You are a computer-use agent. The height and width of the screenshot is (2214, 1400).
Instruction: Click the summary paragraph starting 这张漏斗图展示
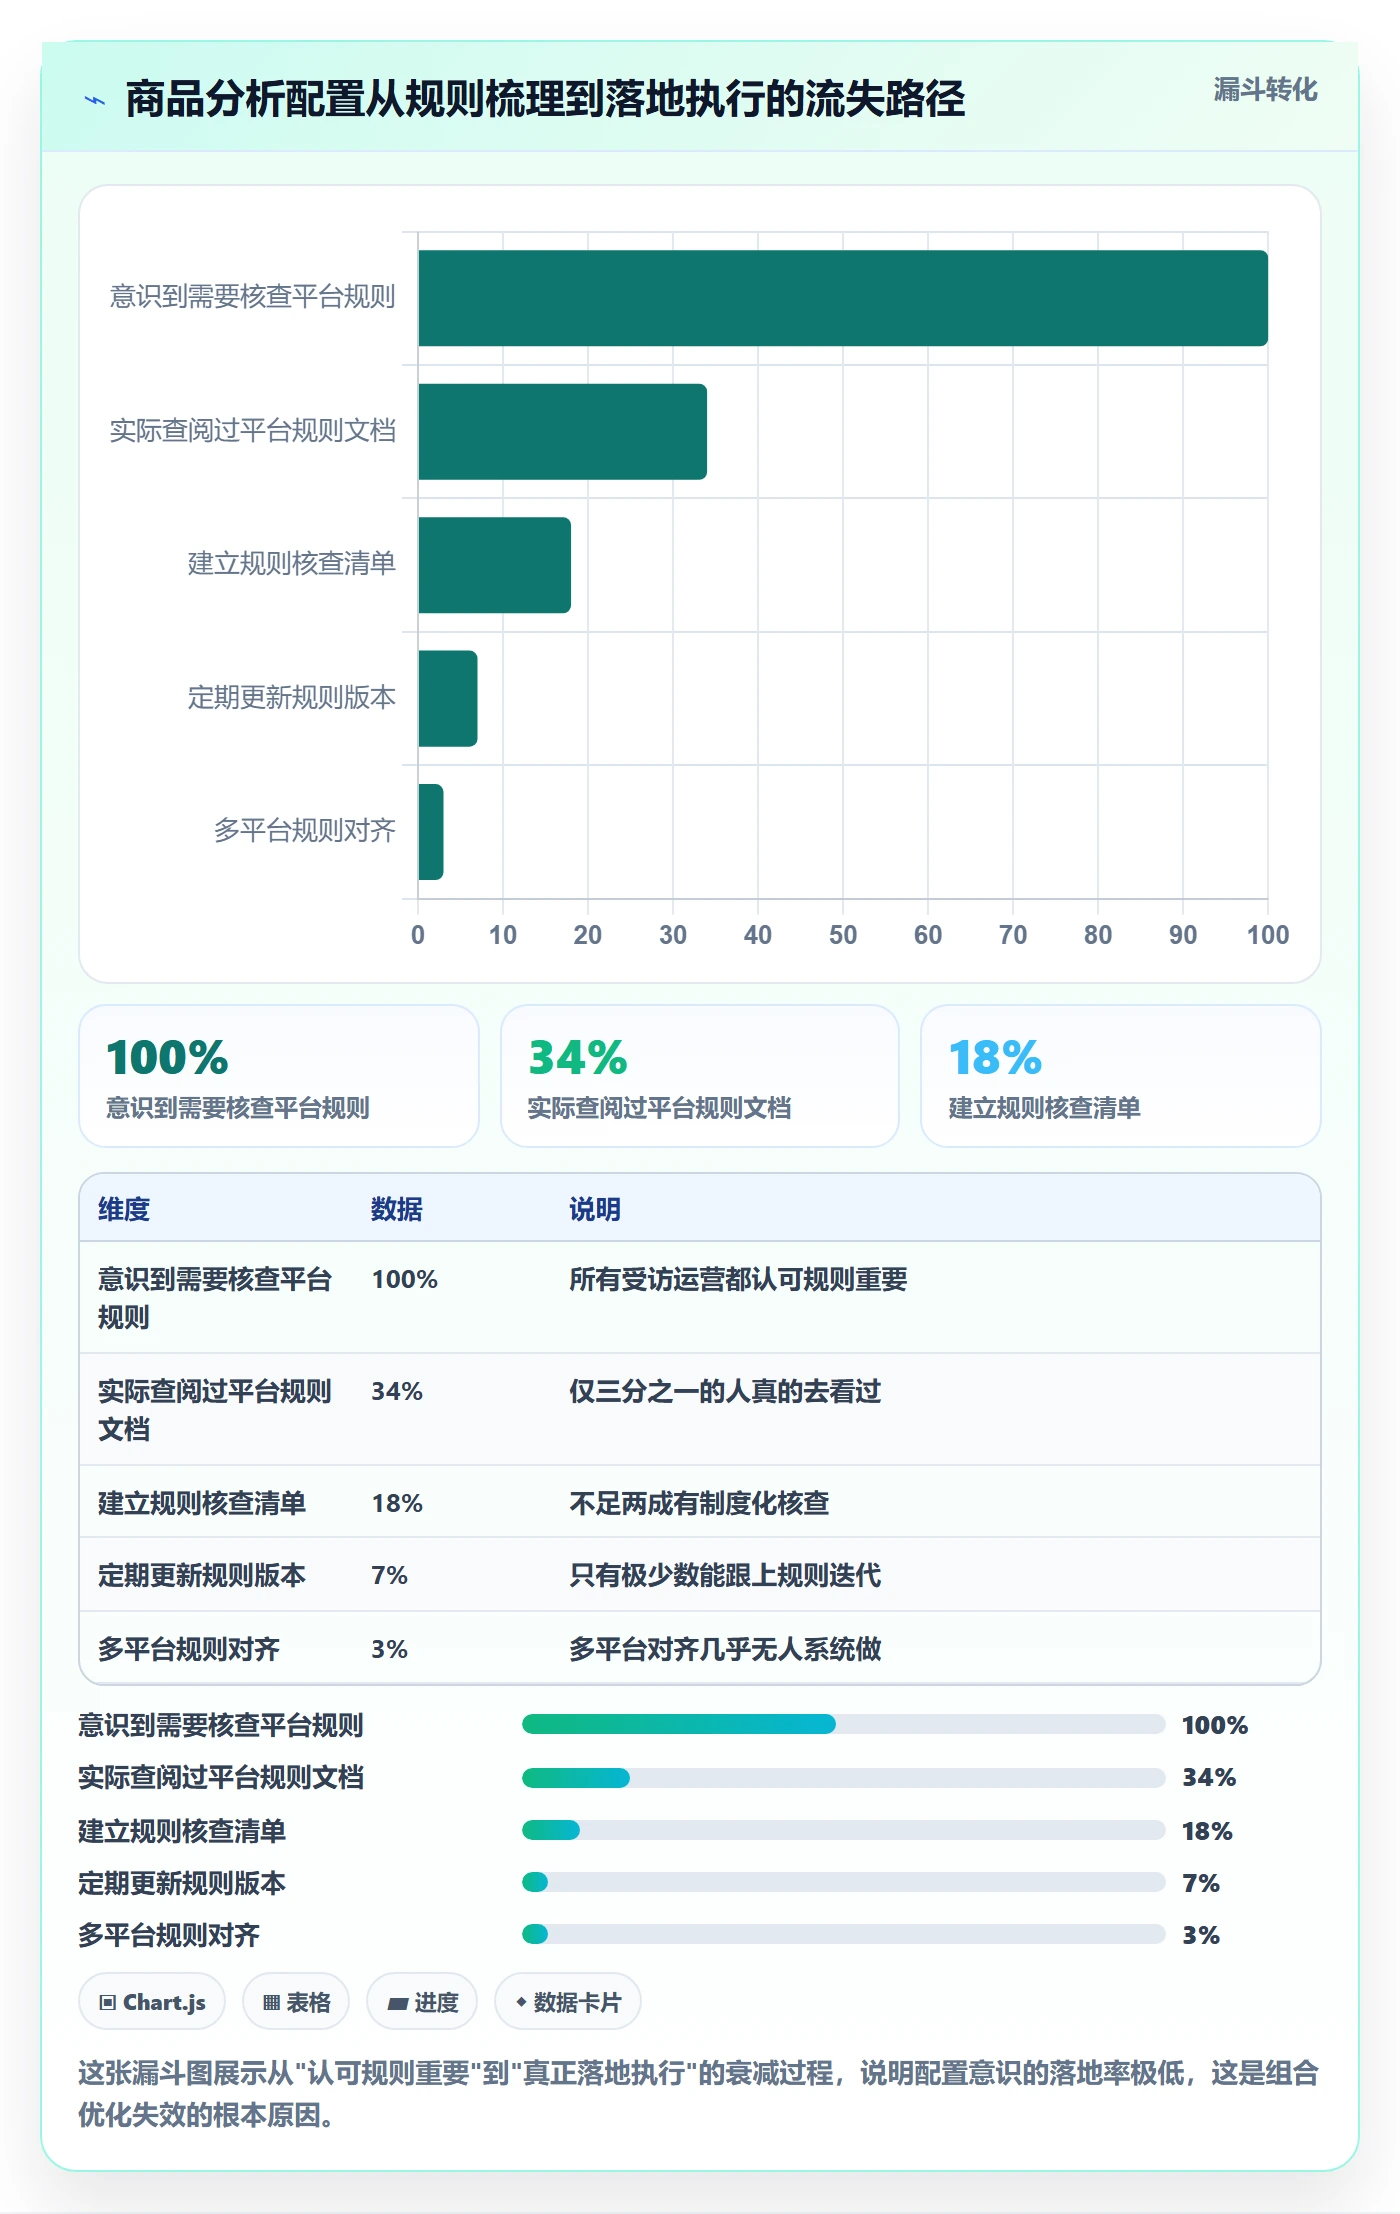[x=698, y=2093]
